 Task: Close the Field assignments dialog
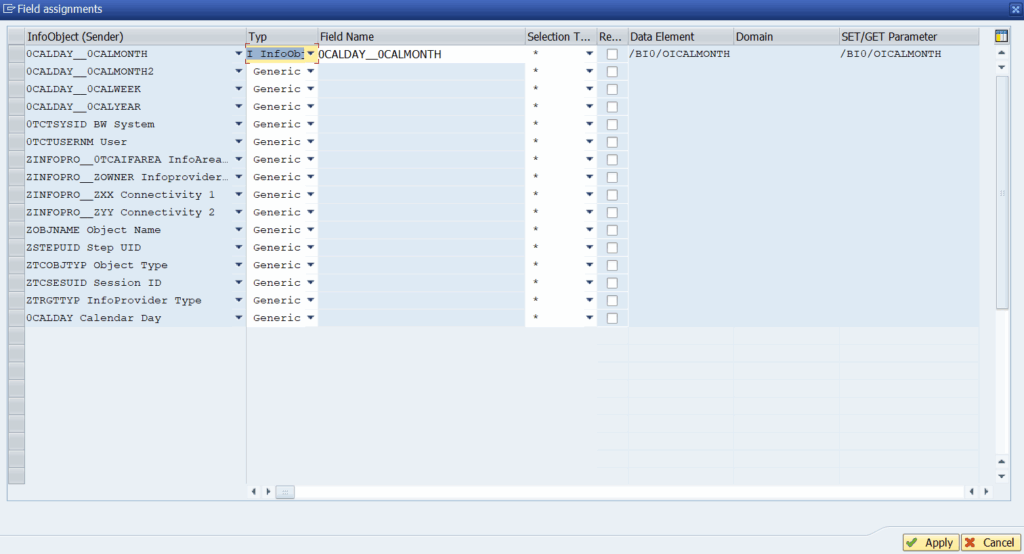click(1016, 9)
